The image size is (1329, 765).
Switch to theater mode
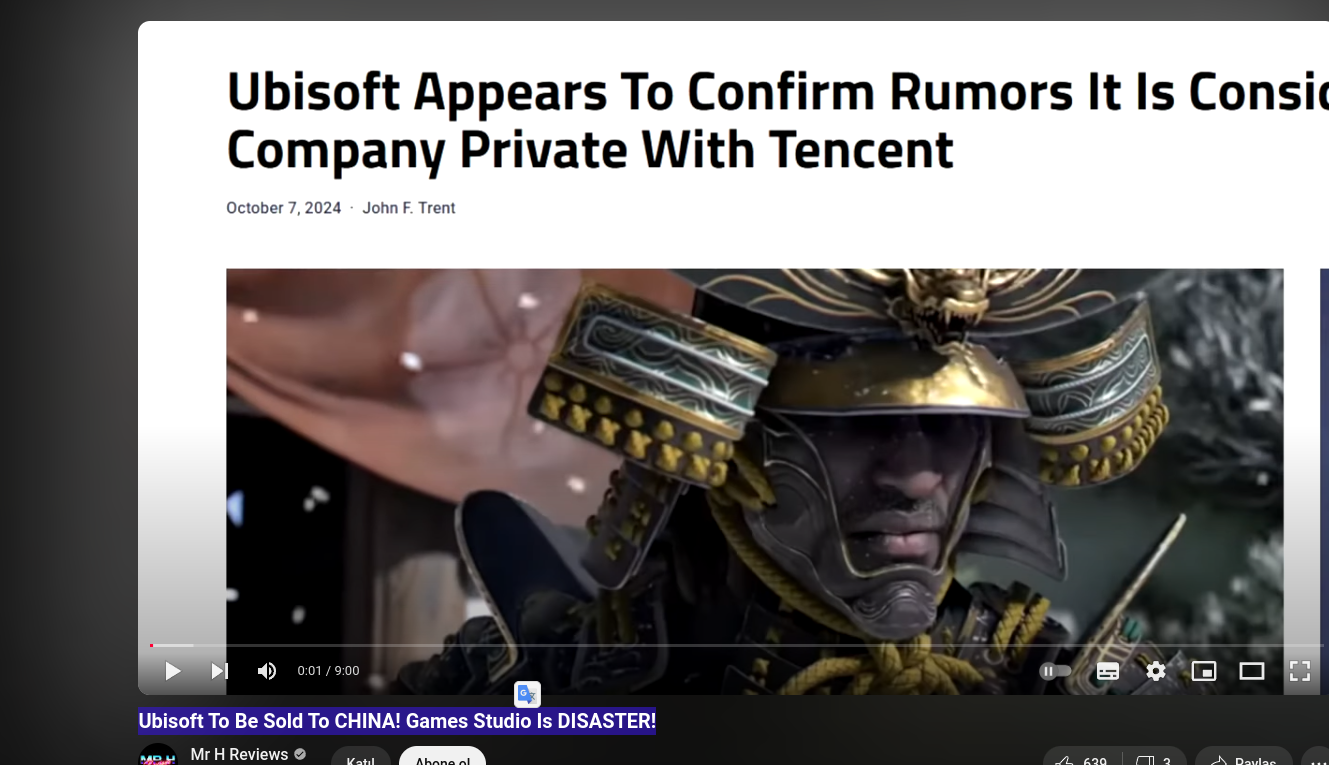[x=1252, y=671]
